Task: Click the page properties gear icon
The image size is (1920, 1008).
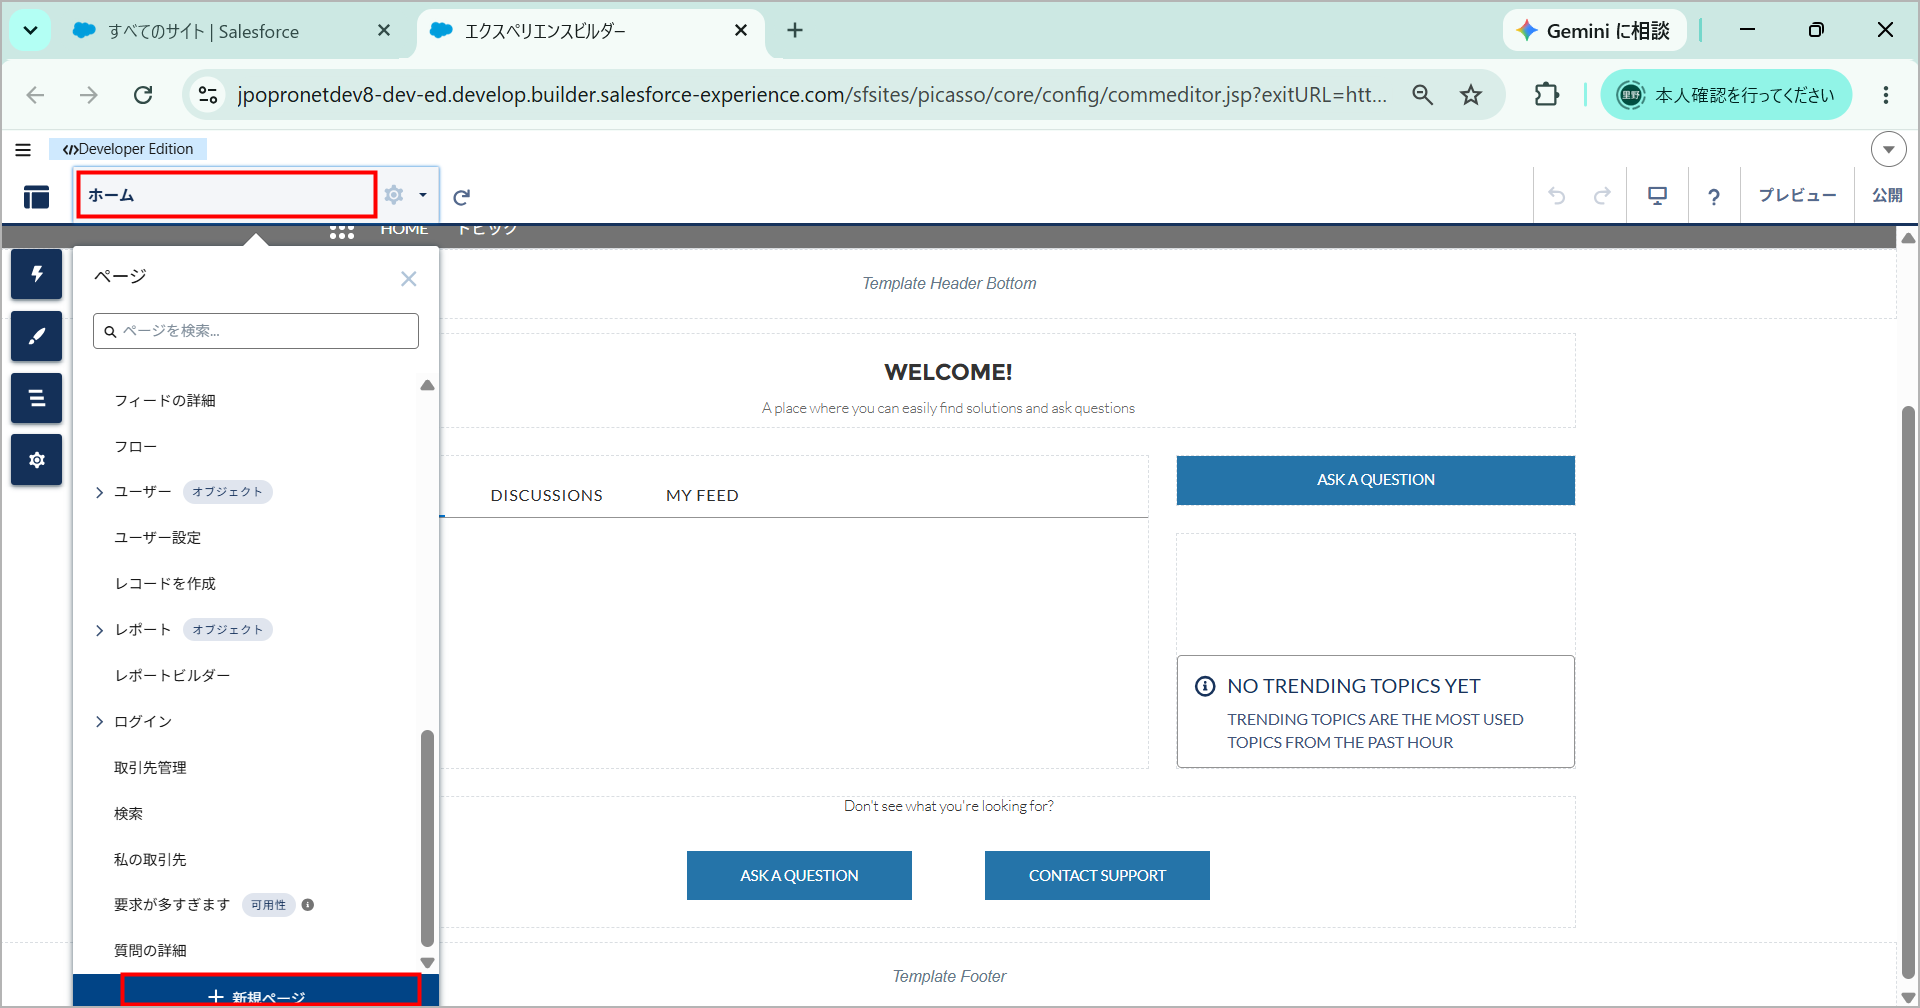Action: click(394, 195)
